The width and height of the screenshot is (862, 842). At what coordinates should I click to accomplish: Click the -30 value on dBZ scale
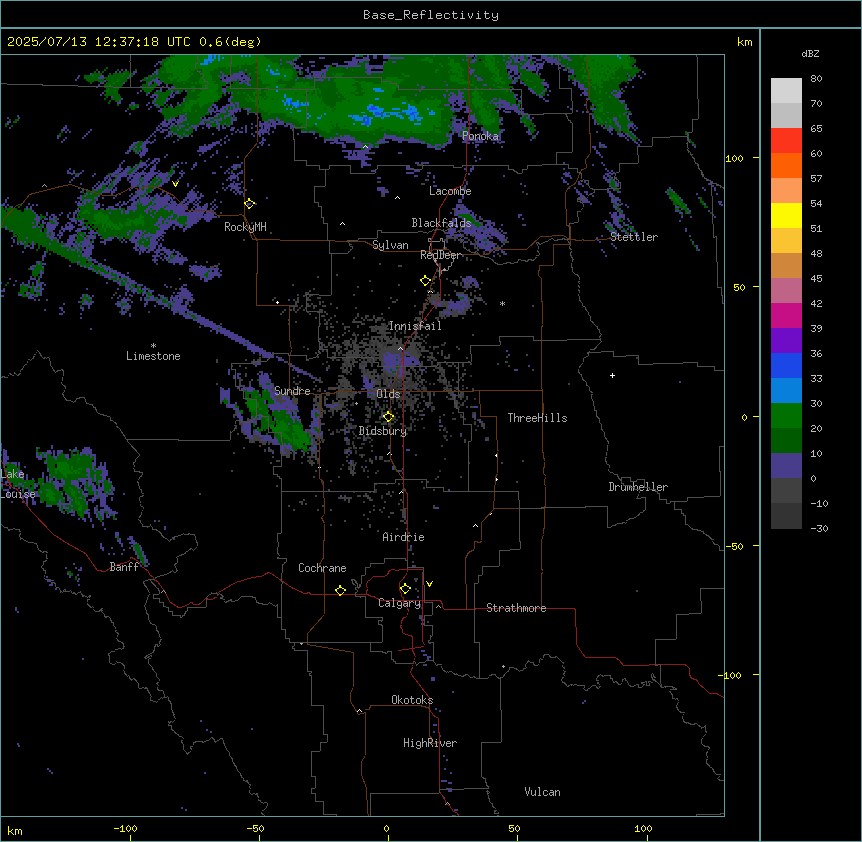tap(819, 528)
